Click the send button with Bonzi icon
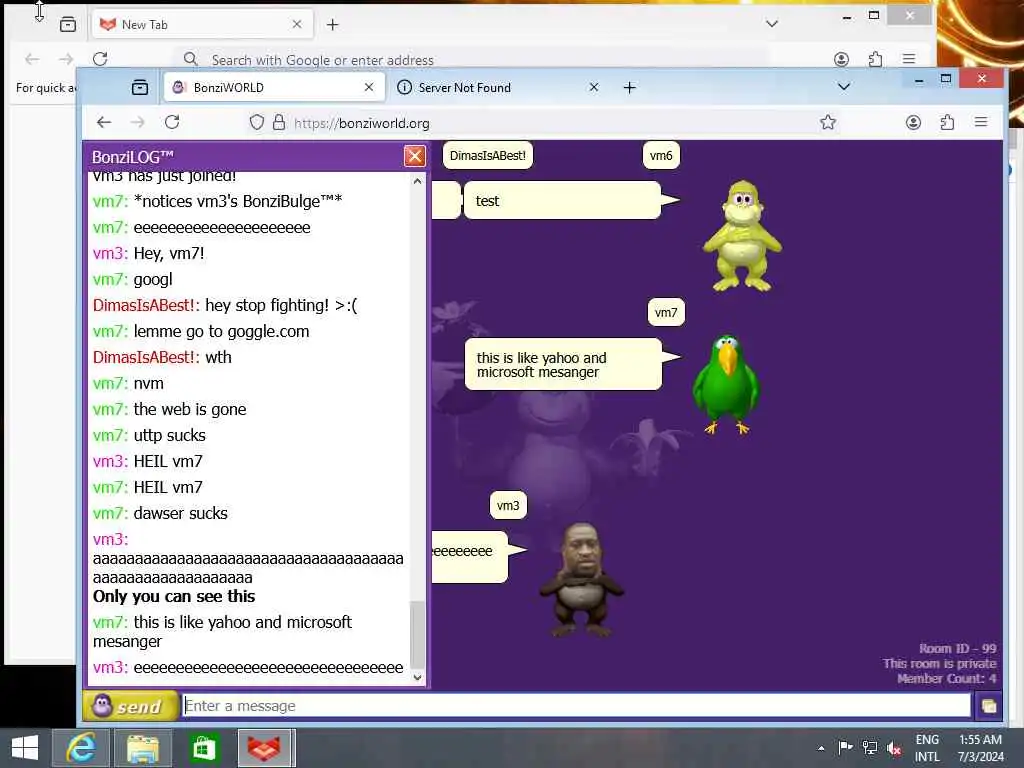Screen dimensions: 1024x768 pyautogui.click(x=130, y=706)
